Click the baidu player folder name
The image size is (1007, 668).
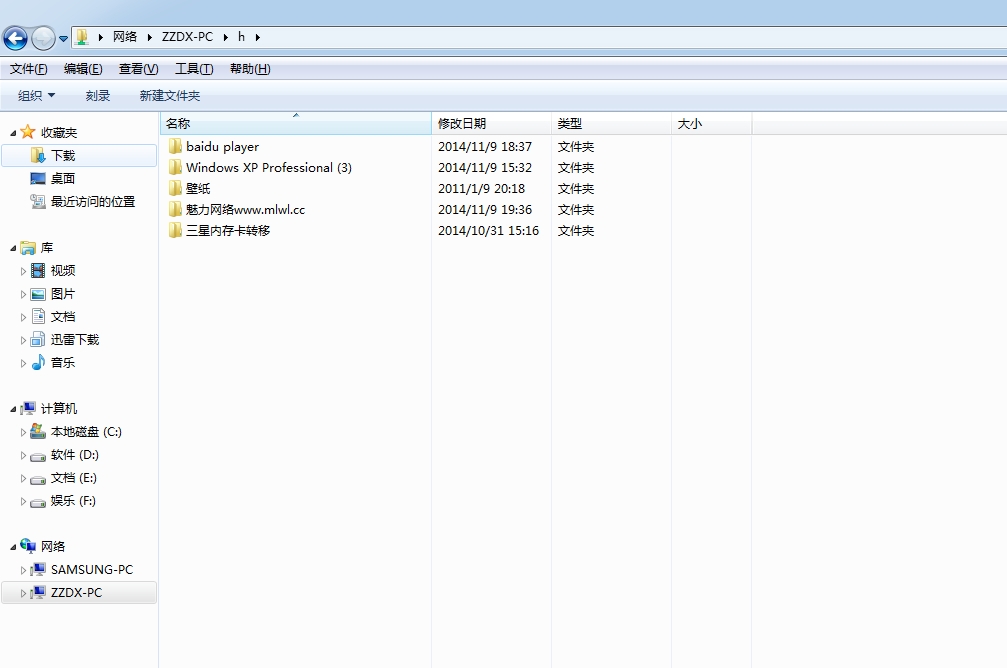tap(222, 146)
